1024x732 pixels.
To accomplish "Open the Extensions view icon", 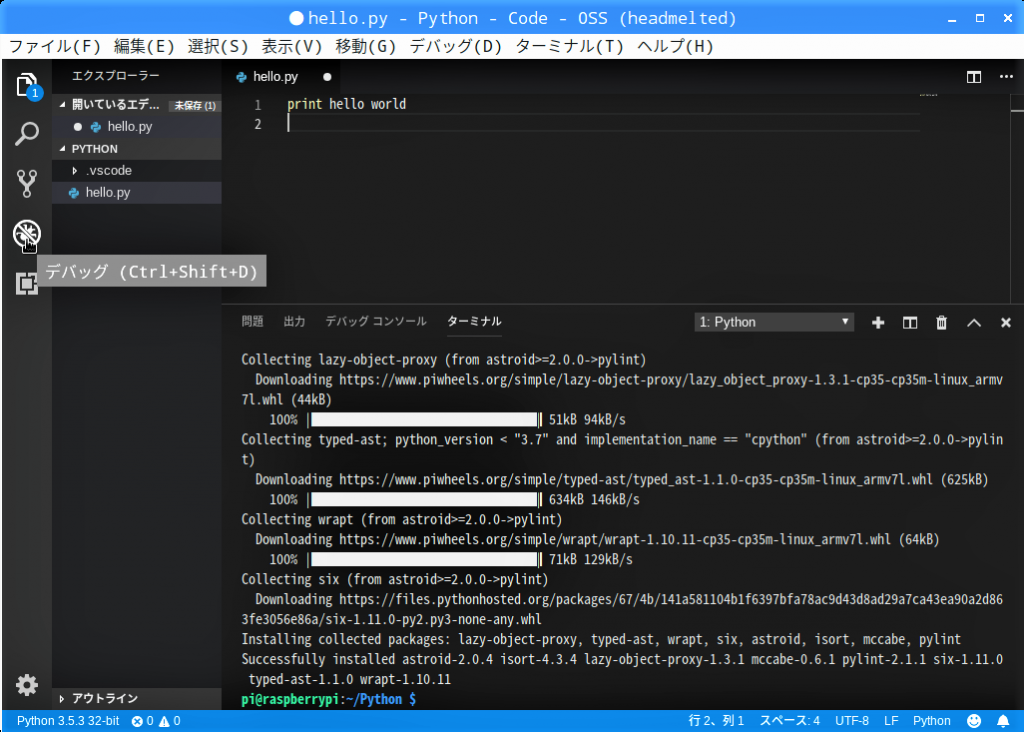I will click(x=27, y=283).
